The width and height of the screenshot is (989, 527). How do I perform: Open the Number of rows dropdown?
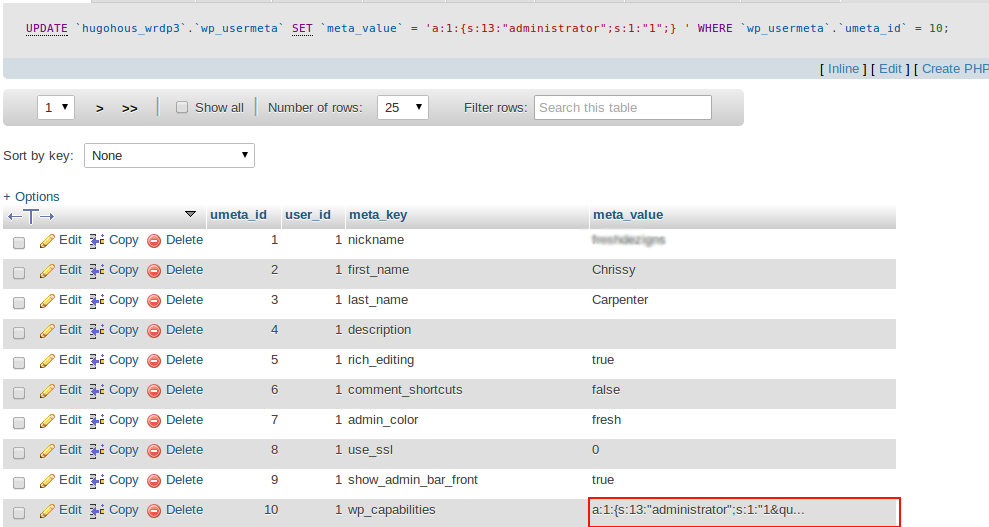[402, 108]
